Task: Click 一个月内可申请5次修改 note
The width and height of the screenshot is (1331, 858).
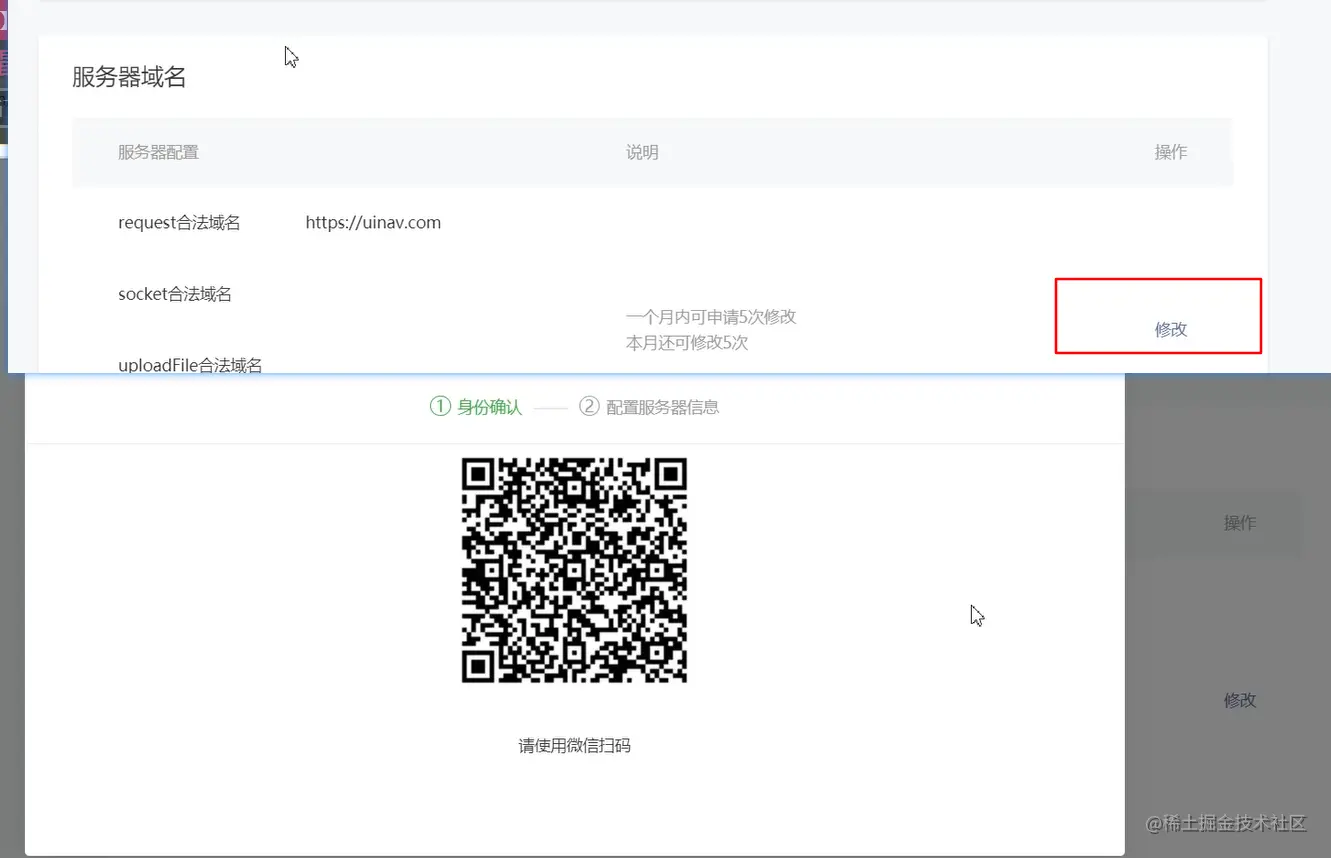Action: pyautogui.click(x=711, y=316)
